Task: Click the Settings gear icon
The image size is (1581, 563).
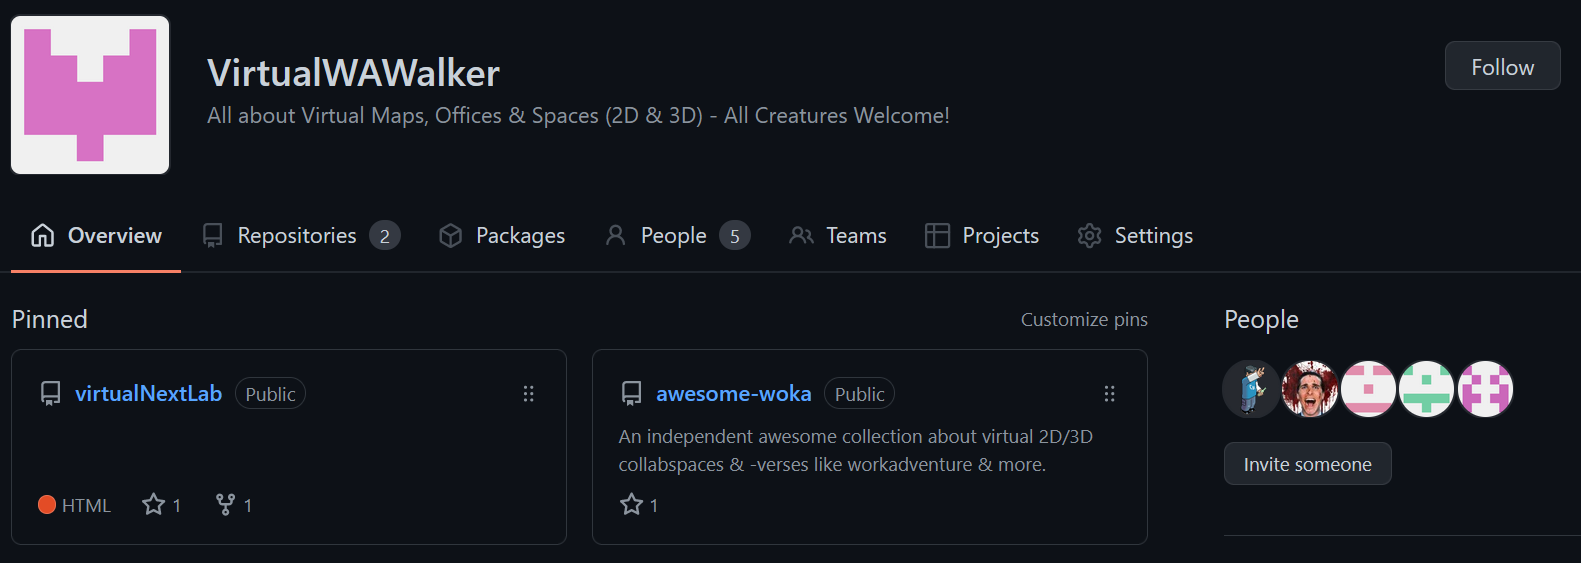Action: (x=1089, y=236)
